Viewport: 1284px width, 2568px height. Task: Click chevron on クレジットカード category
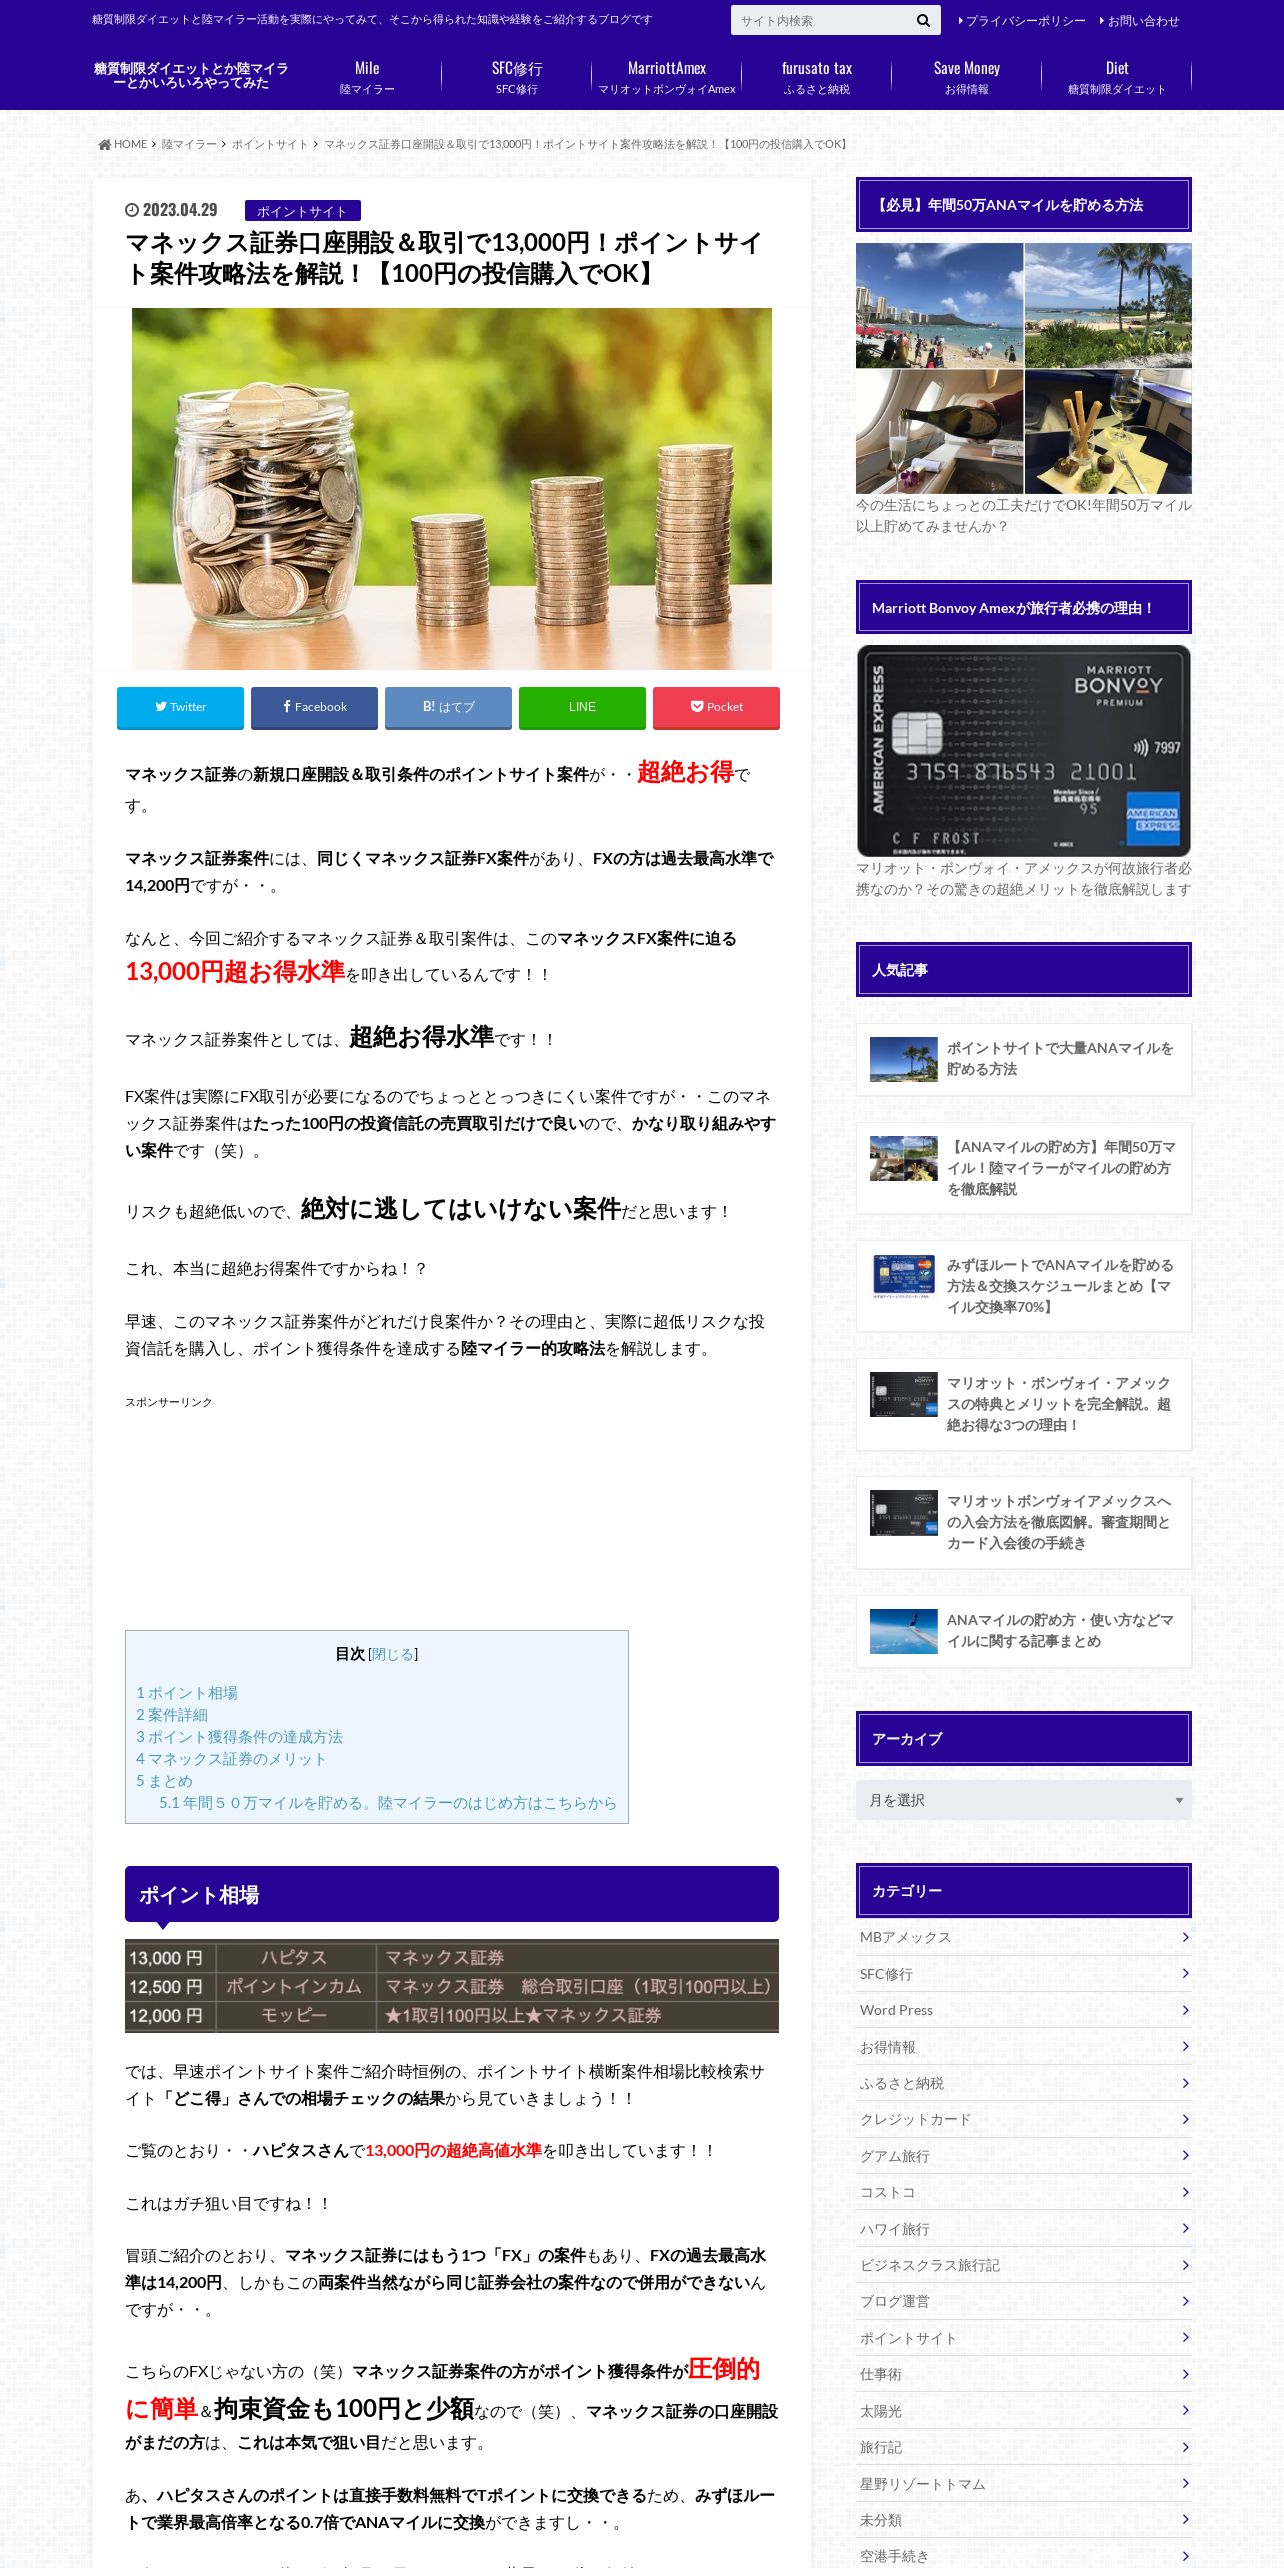1185,2119
